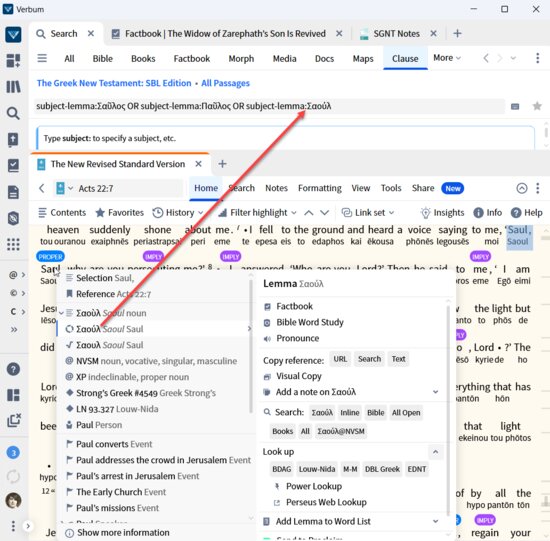Viewport: 550px width, 541px height.
Task: Go back in the NRSV panel
Action: click(x=42, y=188)
